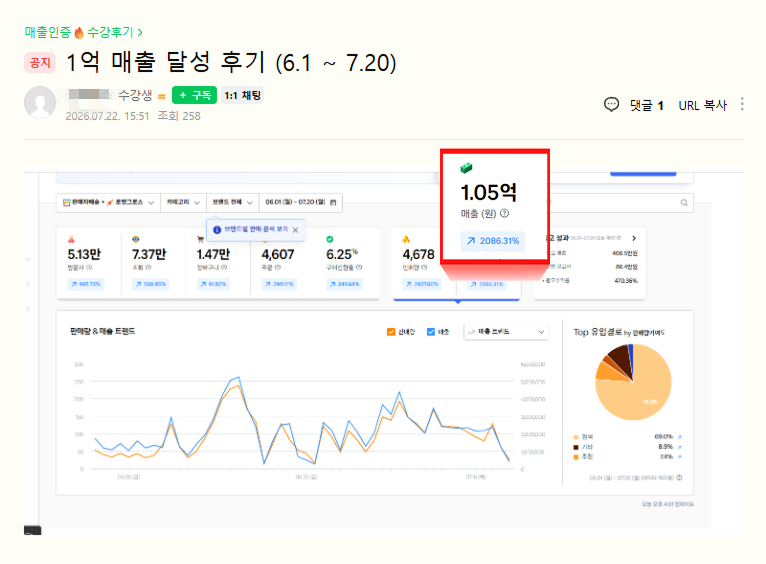Click the help icon beside 구매전환율
766x564 pixels.
359,268
